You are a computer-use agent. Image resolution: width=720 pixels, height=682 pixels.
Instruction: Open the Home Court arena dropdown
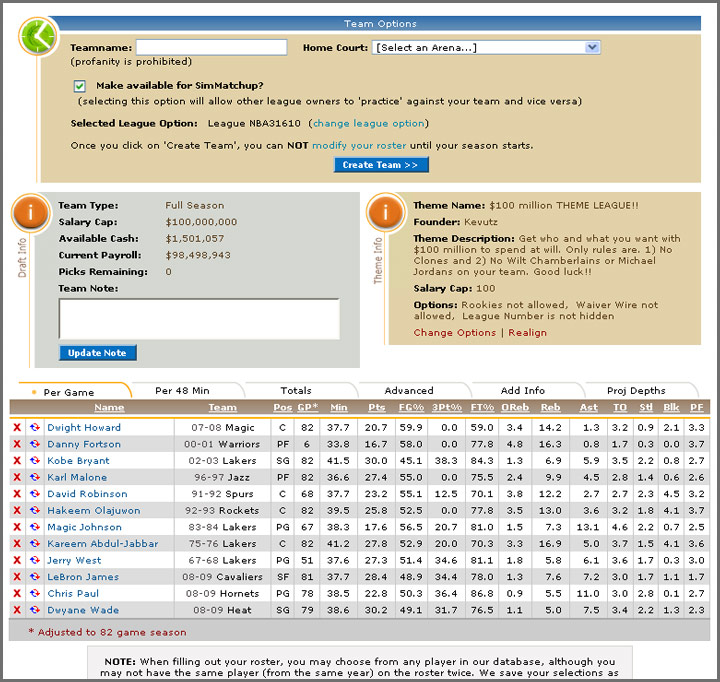coord(486,47)
